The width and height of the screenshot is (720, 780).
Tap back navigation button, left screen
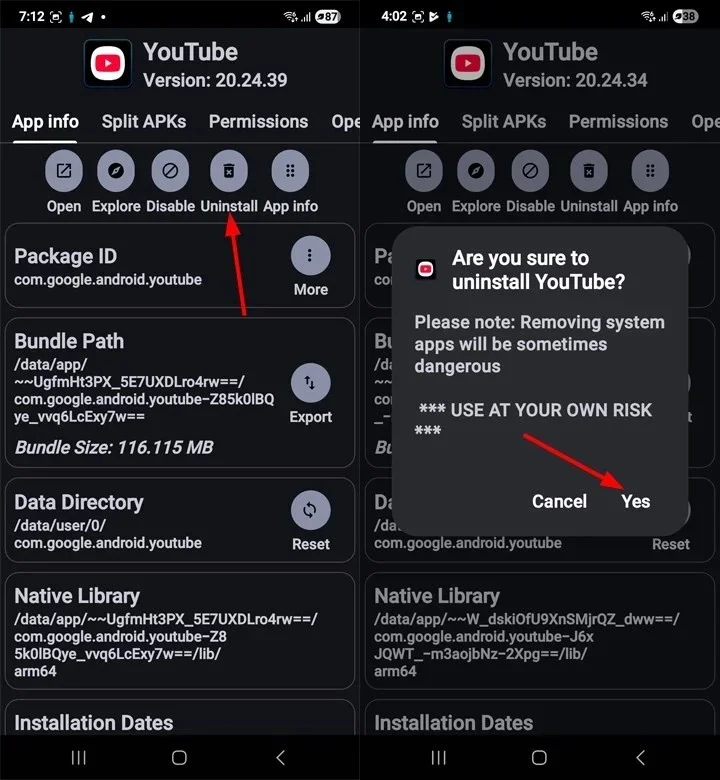coord(281,758)
